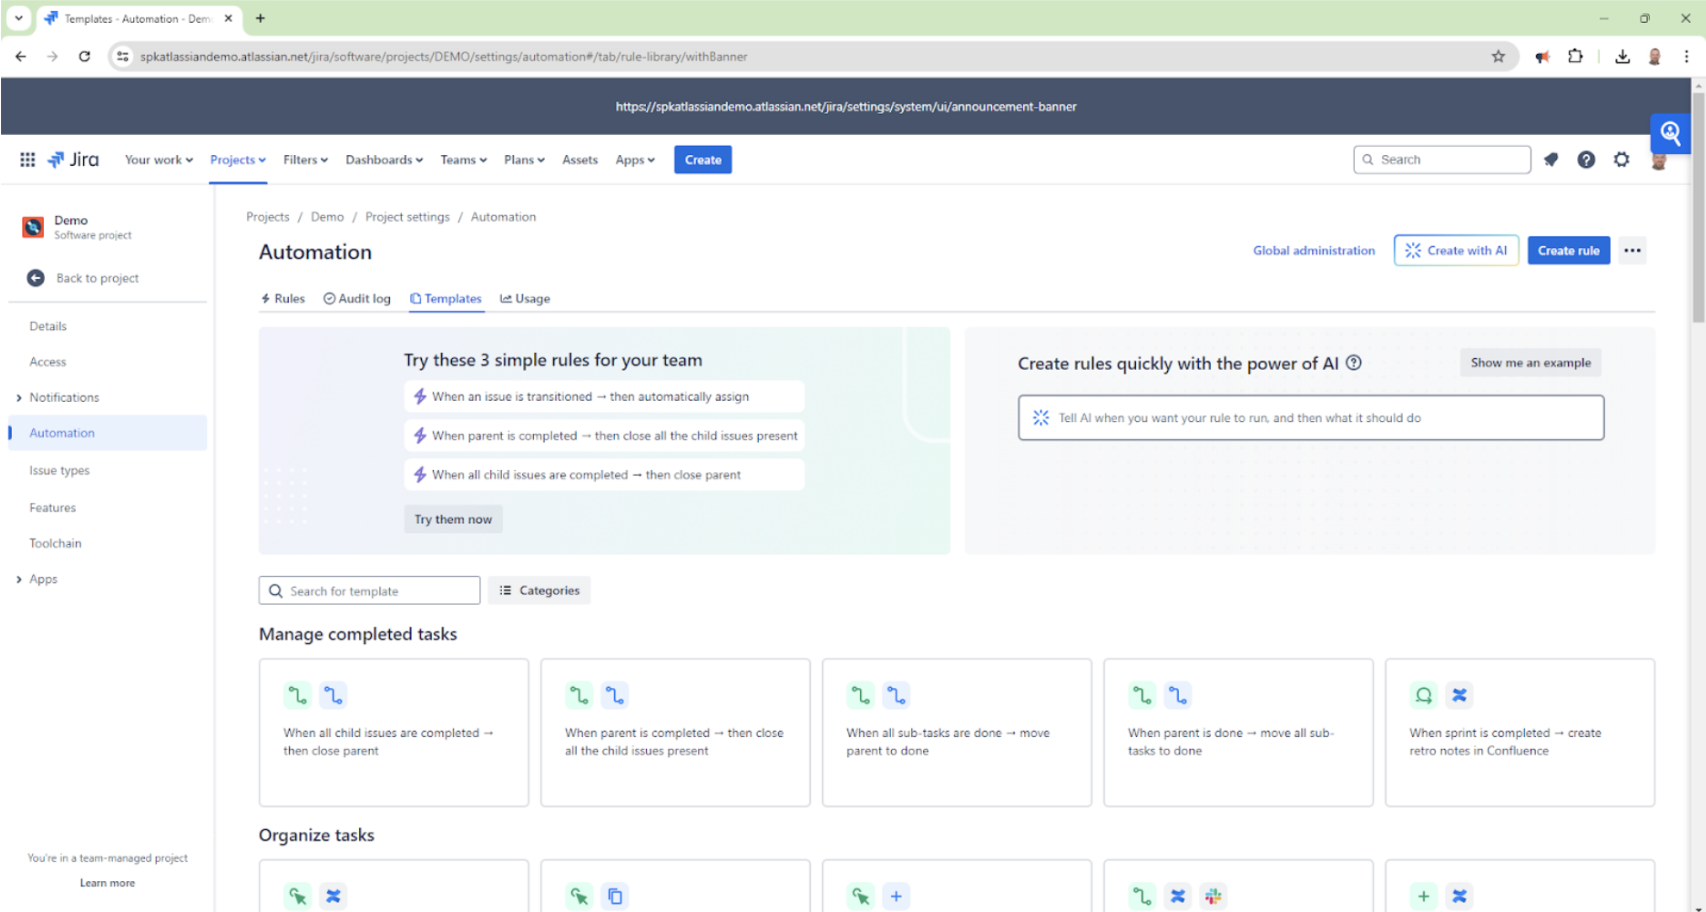Click the Demo project avatar icon
Image resolution: width=1706 pixels, height=912 pixels.
(33, 227)
